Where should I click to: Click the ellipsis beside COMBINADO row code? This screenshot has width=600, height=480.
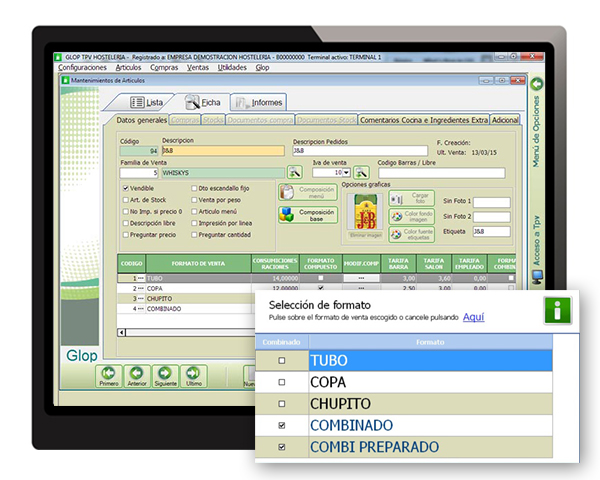[x=141, y=309]
